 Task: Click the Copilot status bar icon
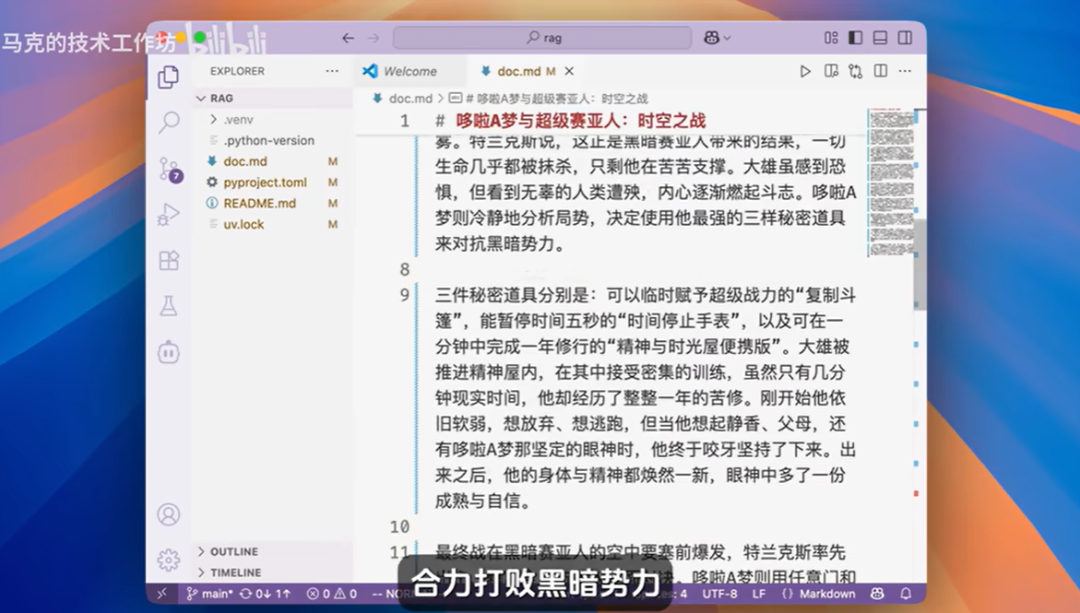(878, 594)
